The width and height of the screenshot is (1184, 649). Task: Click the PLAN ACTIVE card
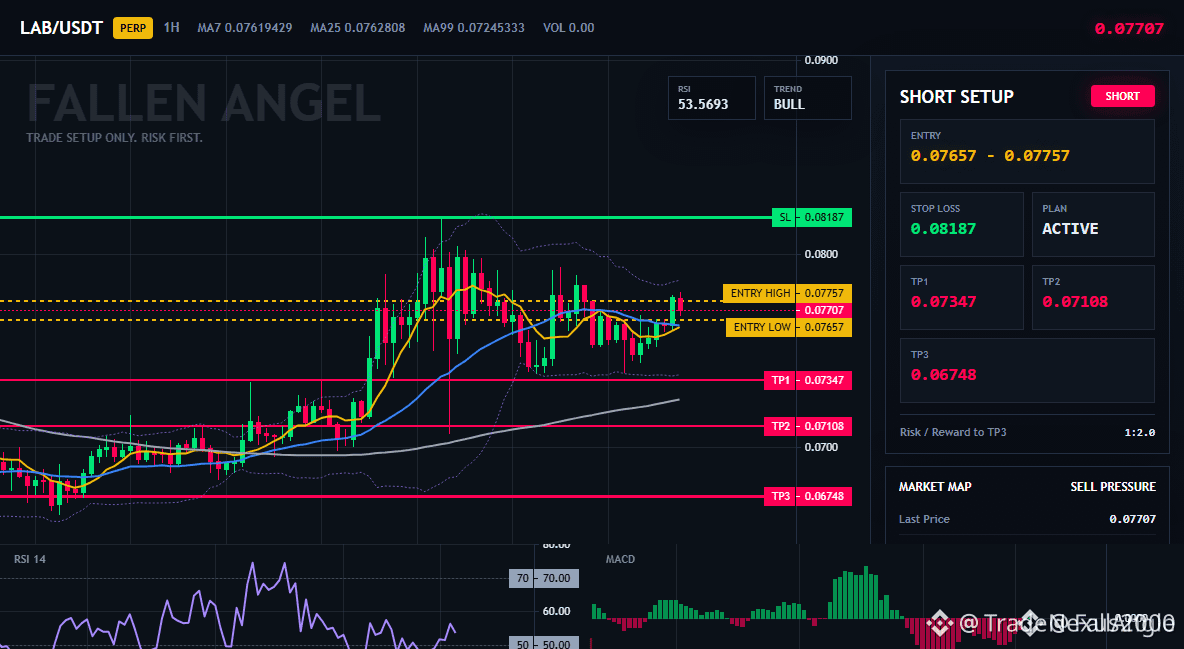(x=1093, y=224)
